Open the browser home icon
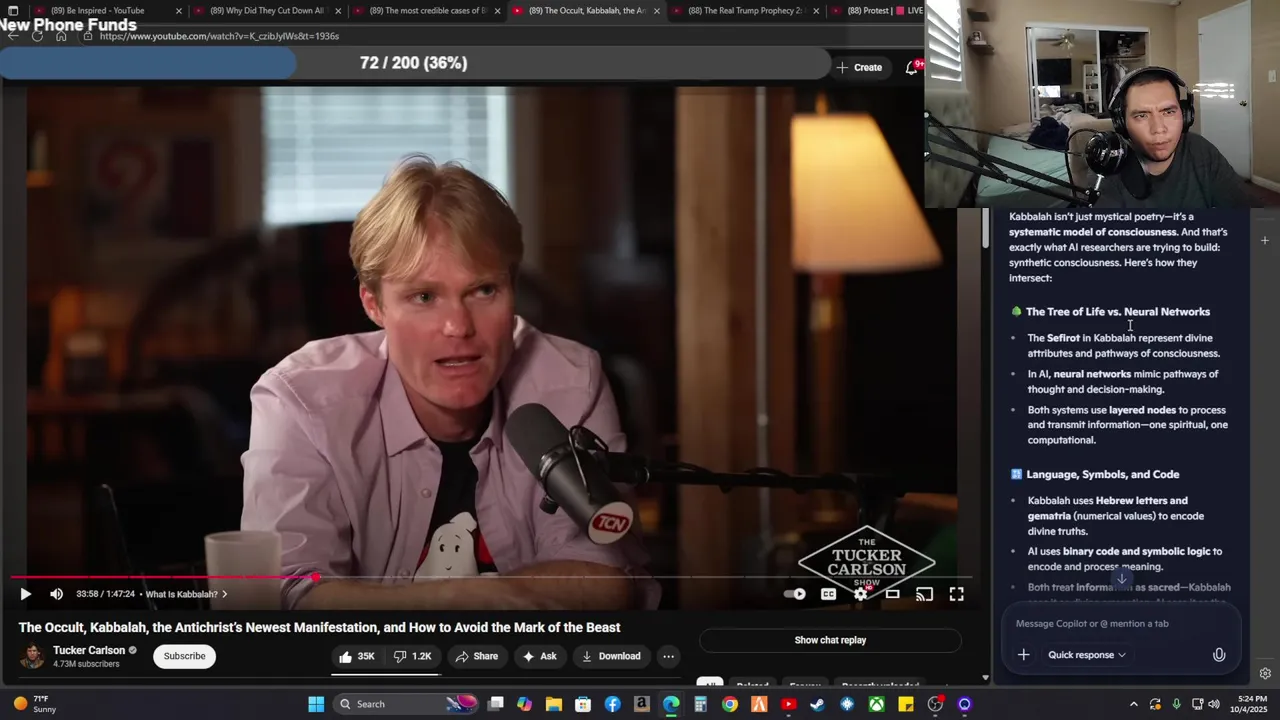1280x720 pixels. point(61,36)
